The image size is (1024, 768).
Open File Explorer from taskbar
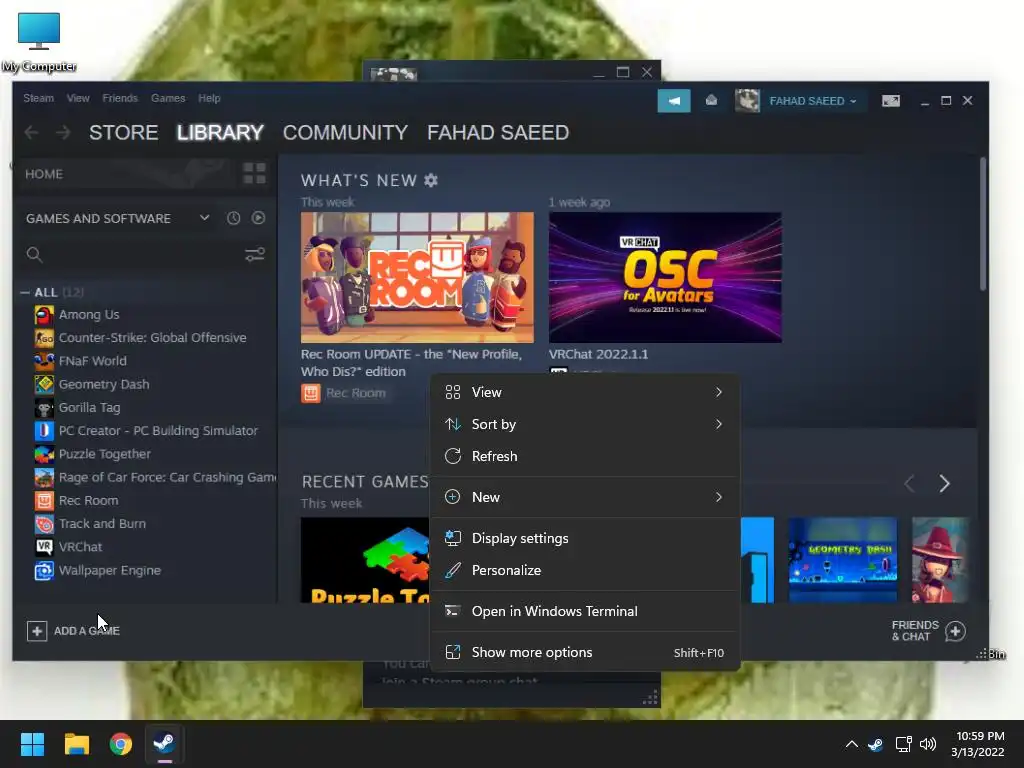(76, 744)
